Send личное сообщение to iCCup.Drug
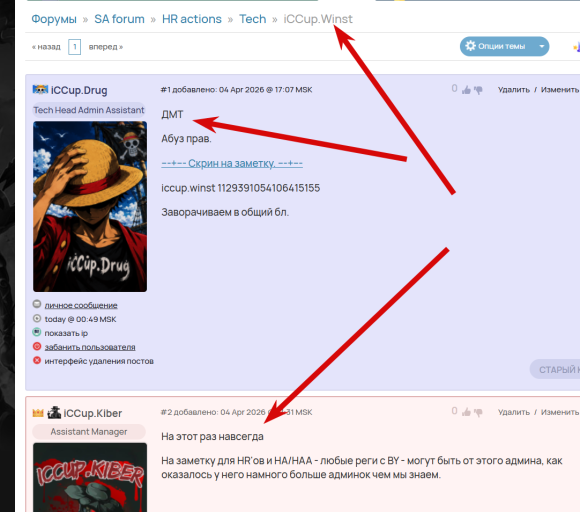Screen dimensions: 580x512 coord(81,305)
